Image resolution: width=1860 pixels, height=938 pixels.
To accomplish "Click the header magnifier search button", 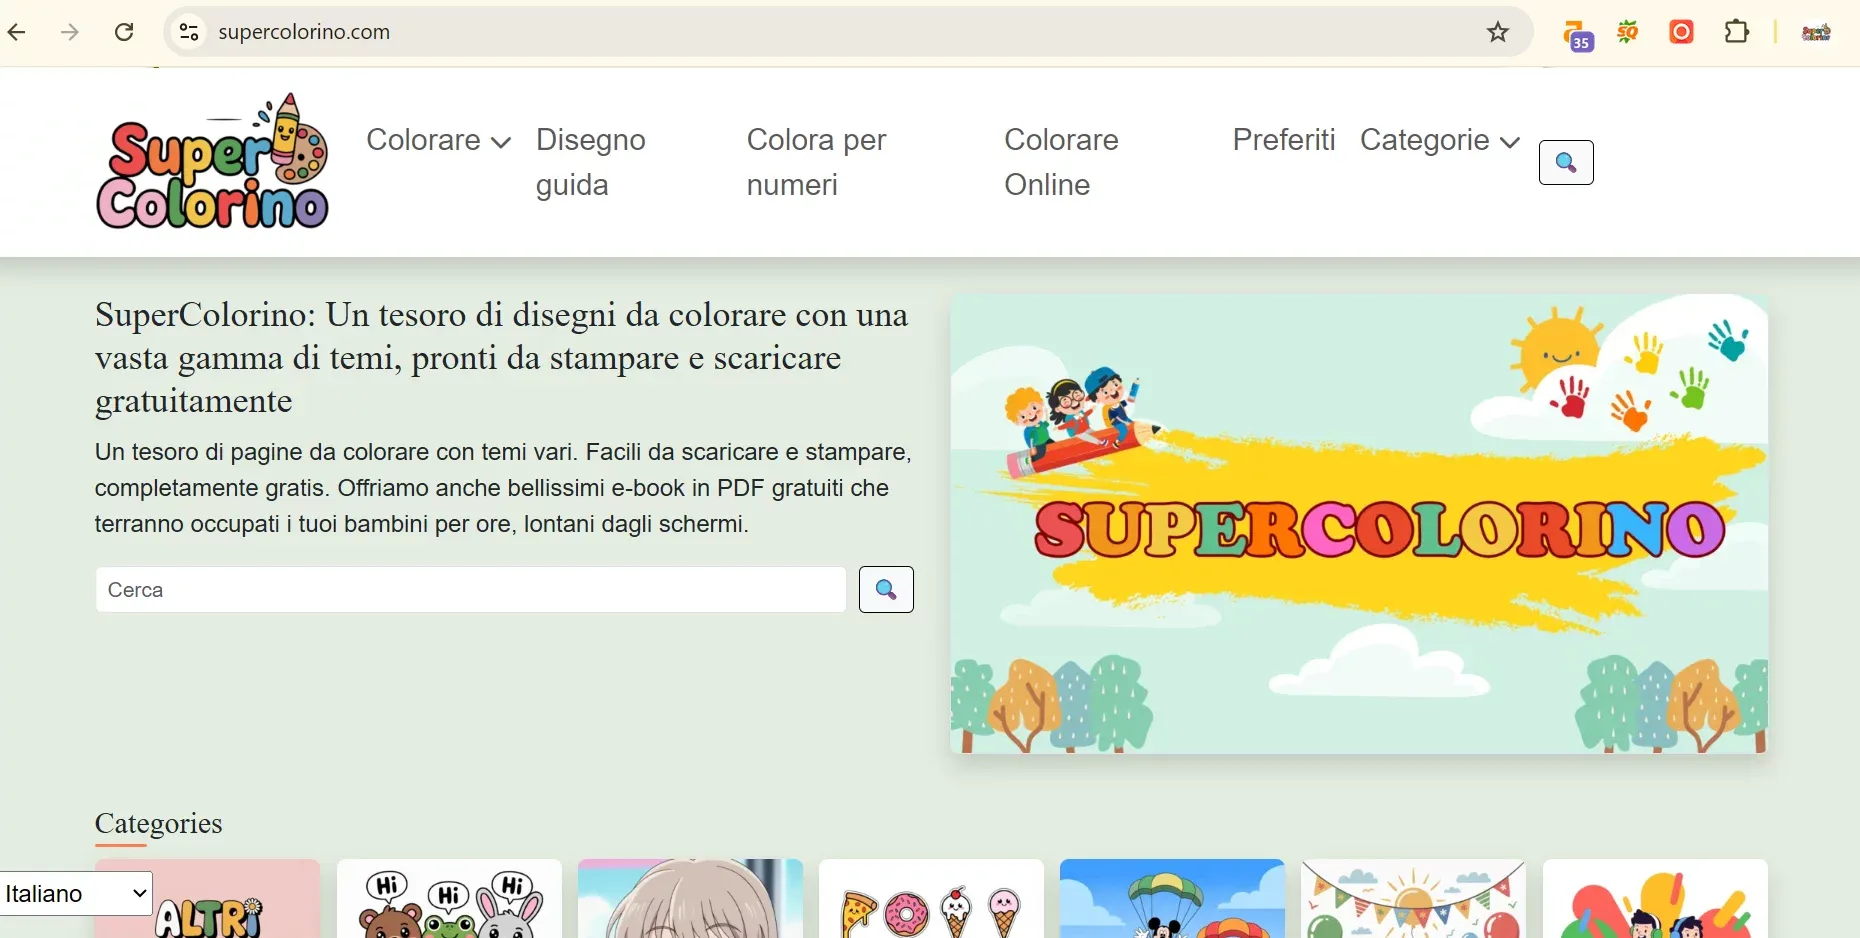I will click(x=1566, y=163).
